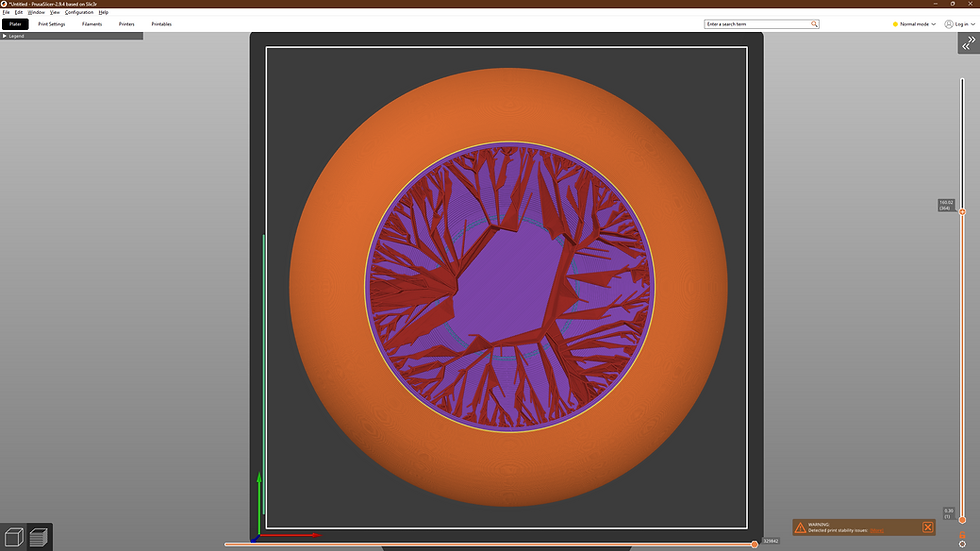This screenshot has height=551, width=980.
Task: Click the right thumb of the horizontal moves slider
Action: coord(754,545)
